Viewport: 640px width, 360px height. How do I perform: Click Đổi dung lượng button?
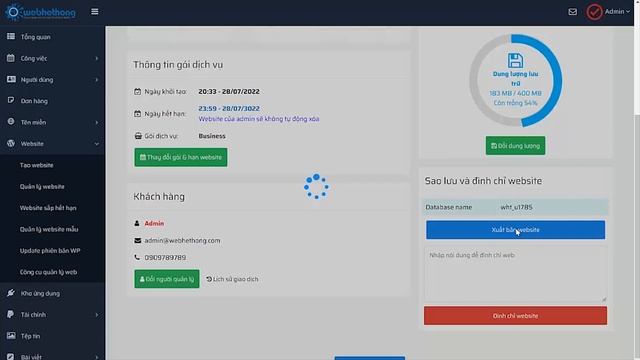click(x=515, y=146)
